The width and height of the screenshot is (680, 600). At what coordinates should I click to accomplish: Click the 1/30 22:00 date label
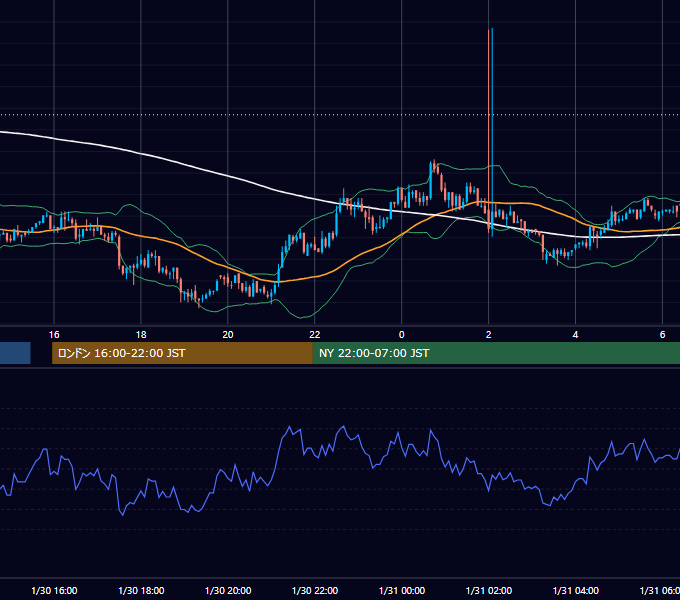(315, 590)
